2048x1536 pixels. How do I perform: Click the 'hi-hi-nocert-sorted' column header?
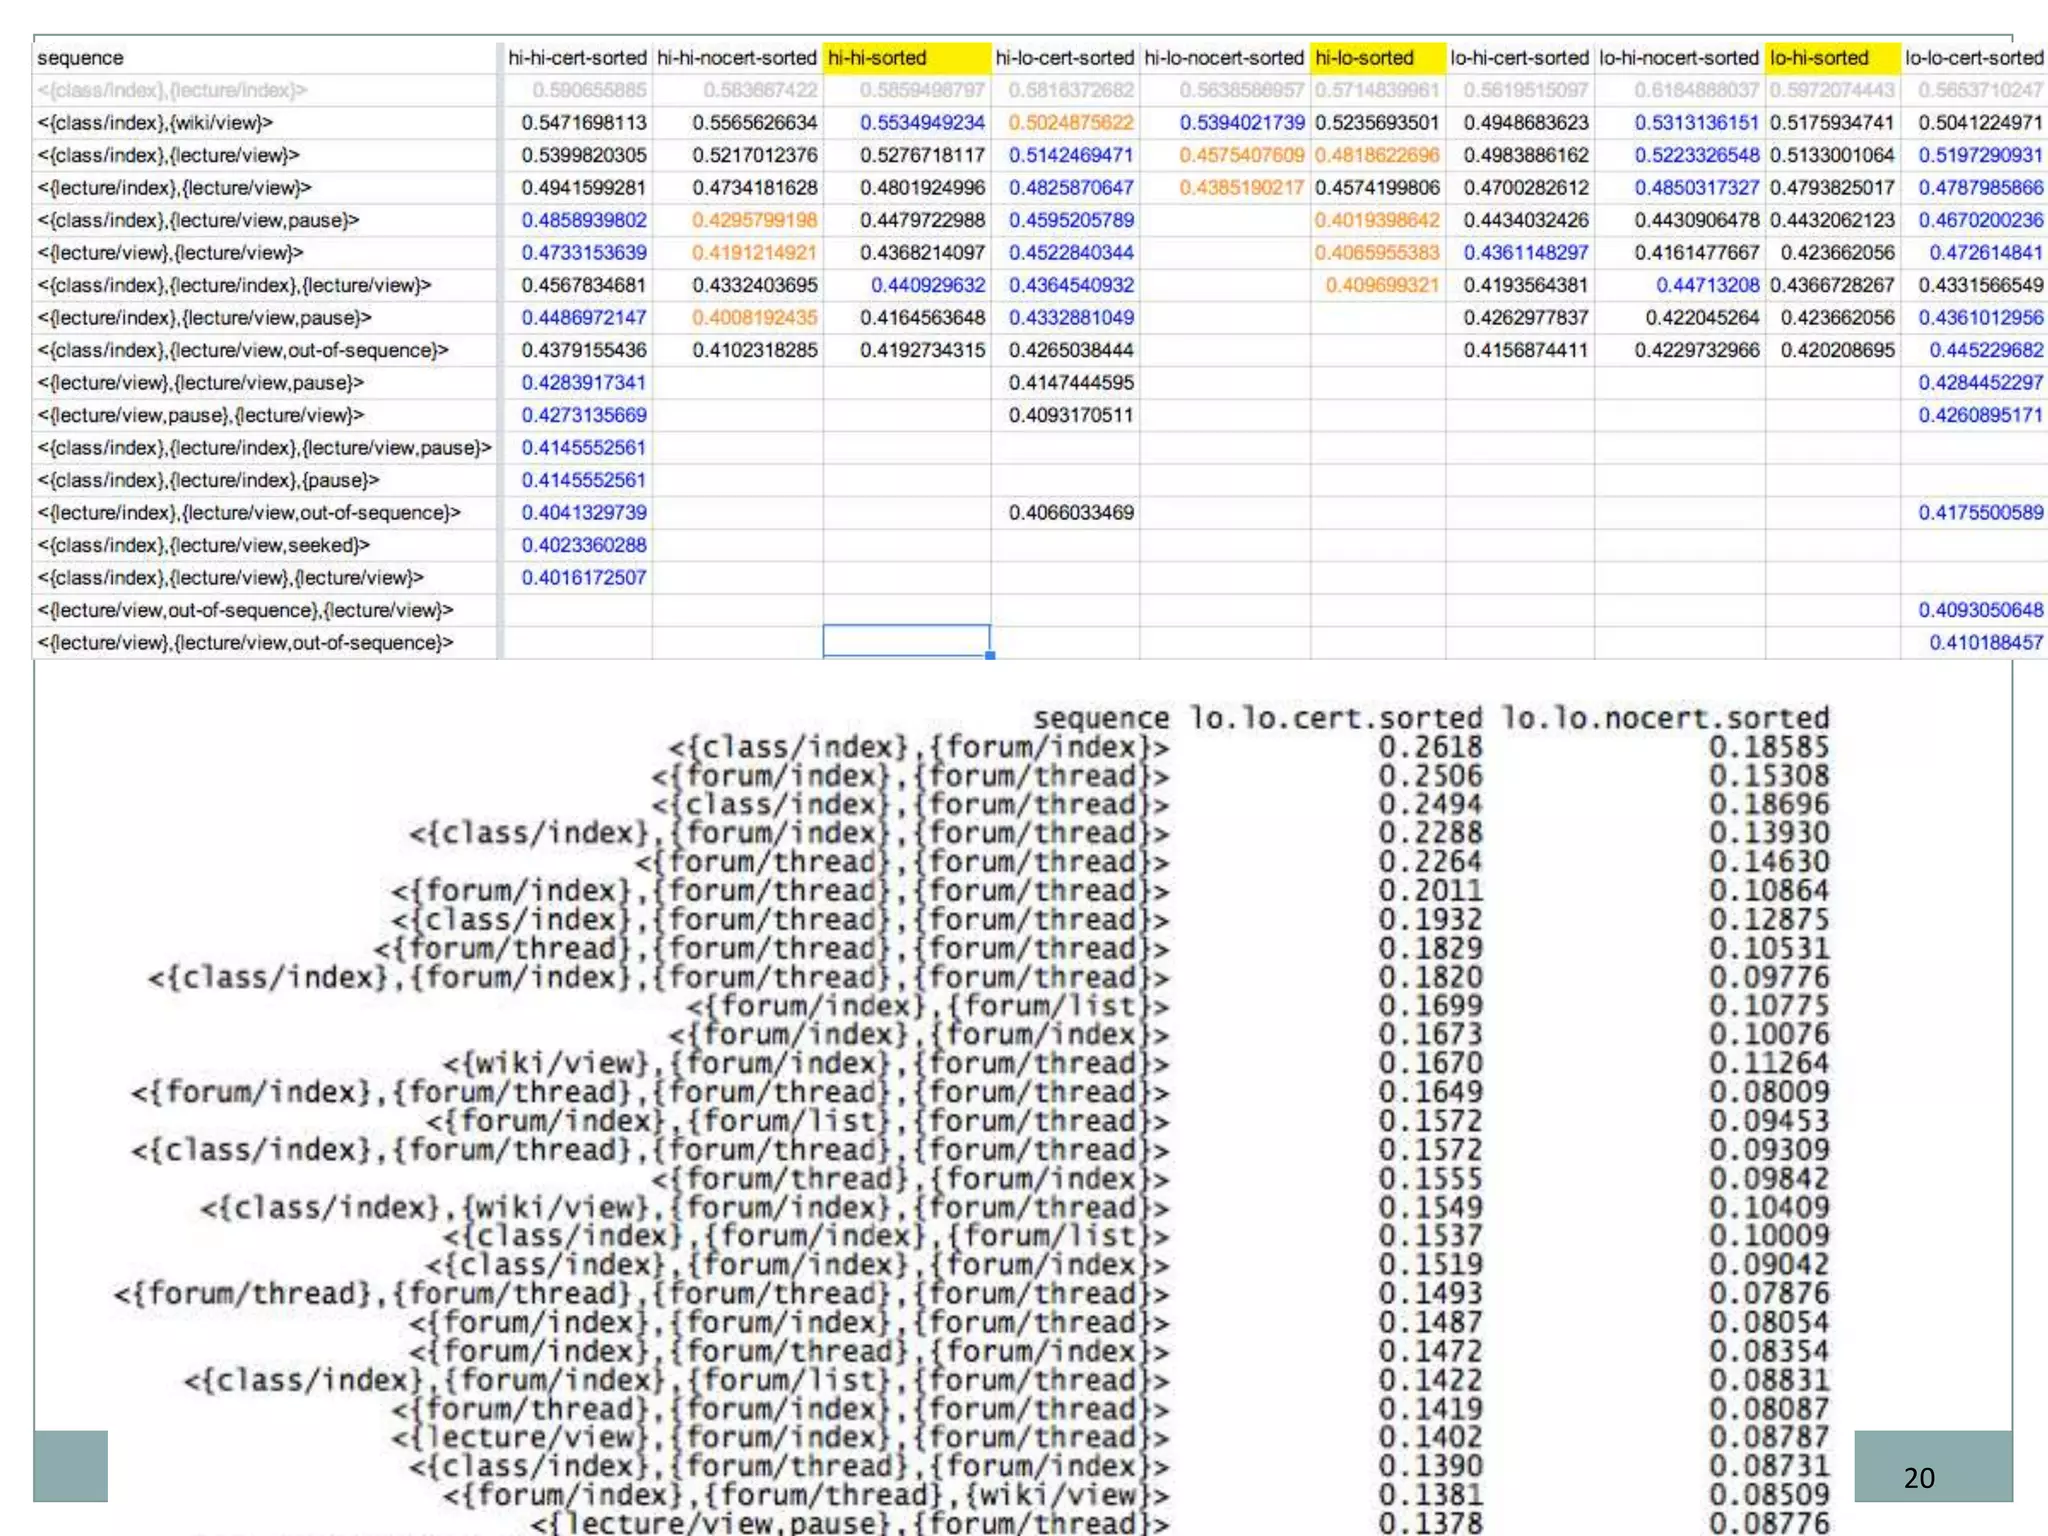(737, 58)
